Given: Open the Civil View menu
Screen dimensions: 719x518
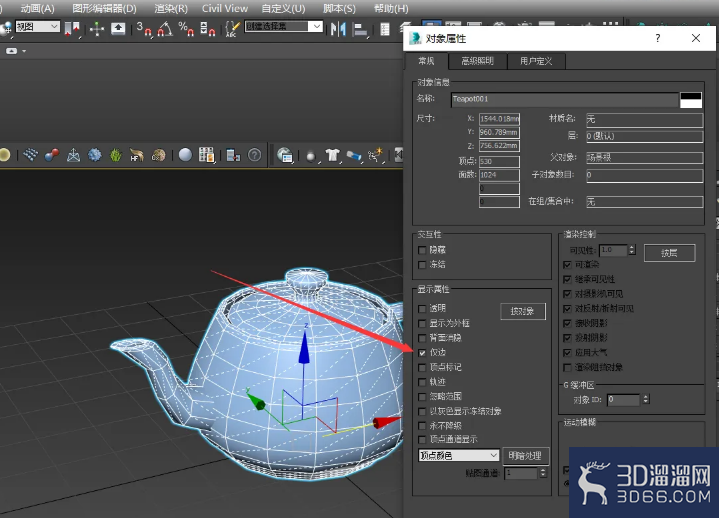Looking at the screenshot, I should click(x=225, y=9).
